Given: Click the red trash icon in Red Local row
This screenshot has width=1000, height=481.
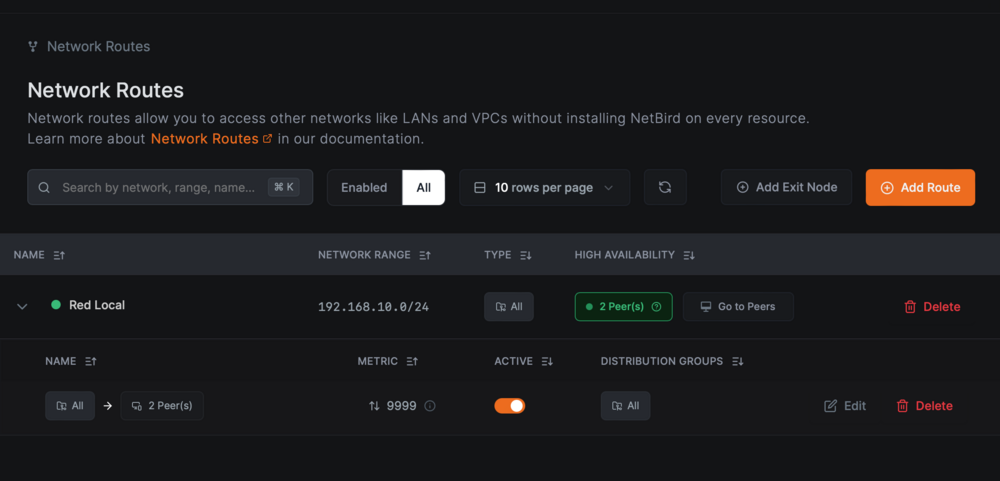Looking at the screenshot, I should (910, 307).
